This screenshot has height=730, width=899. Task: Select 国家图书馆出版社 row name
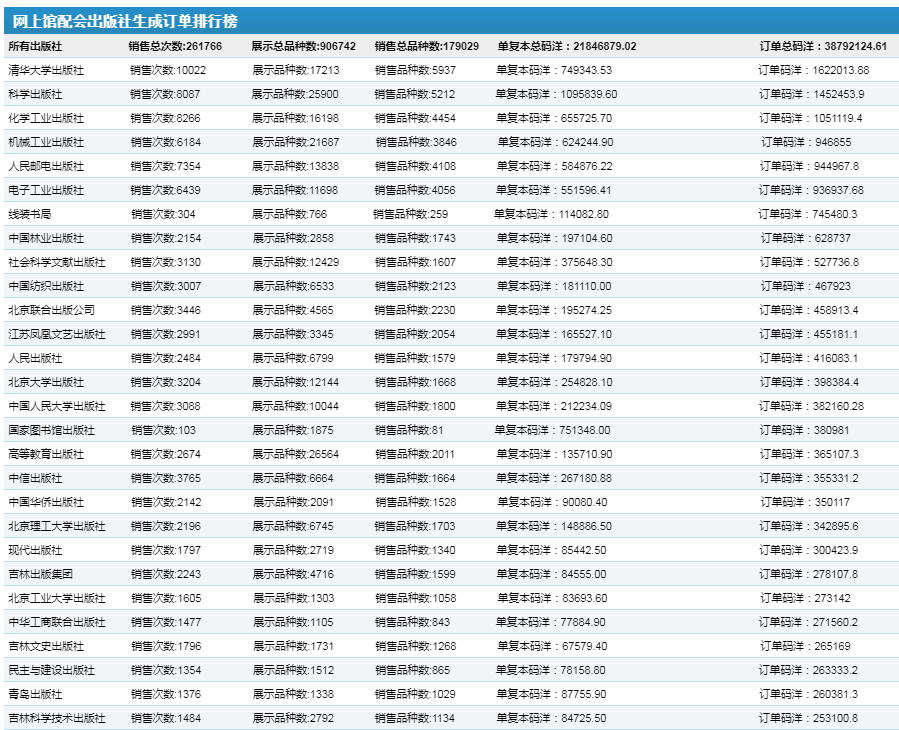(x=52, y=430)
